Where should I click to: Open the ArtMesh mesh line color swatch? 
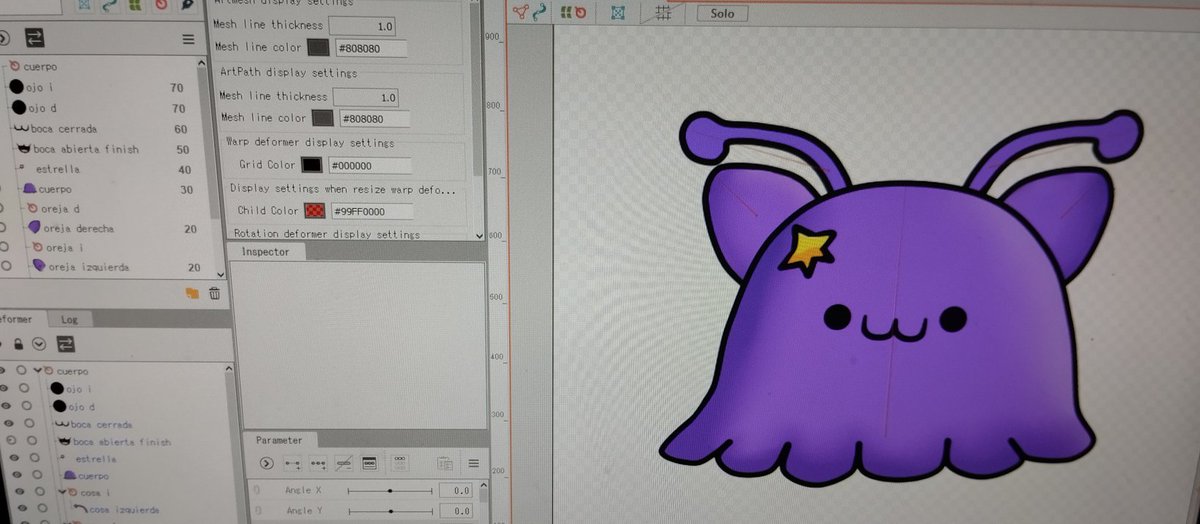point(318,47)
